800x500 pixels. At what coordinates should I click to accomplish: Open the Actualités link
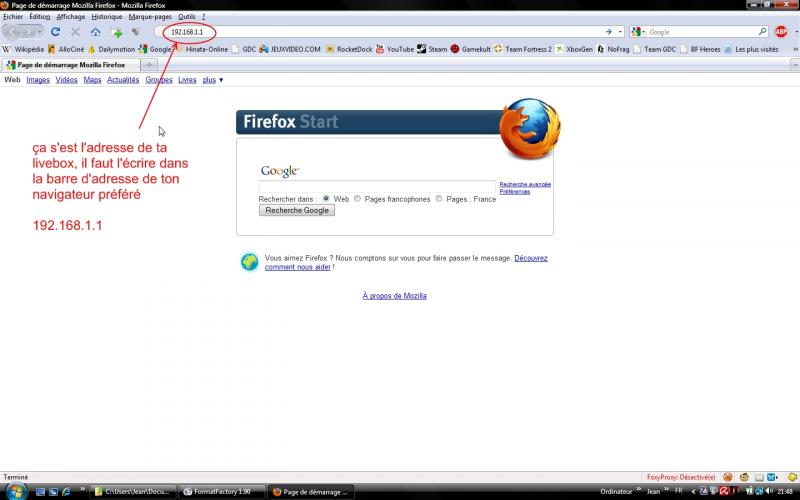coord(123,80)
